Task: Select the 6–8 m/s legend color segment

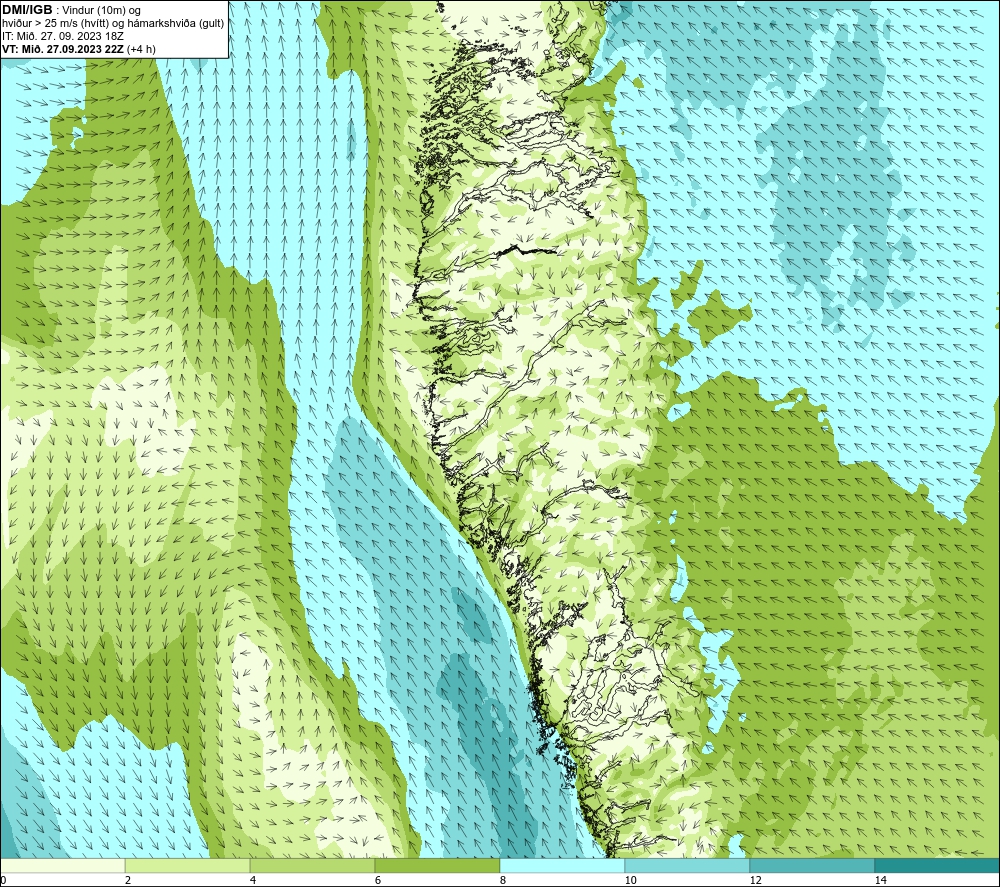Action: click(438, 866)
